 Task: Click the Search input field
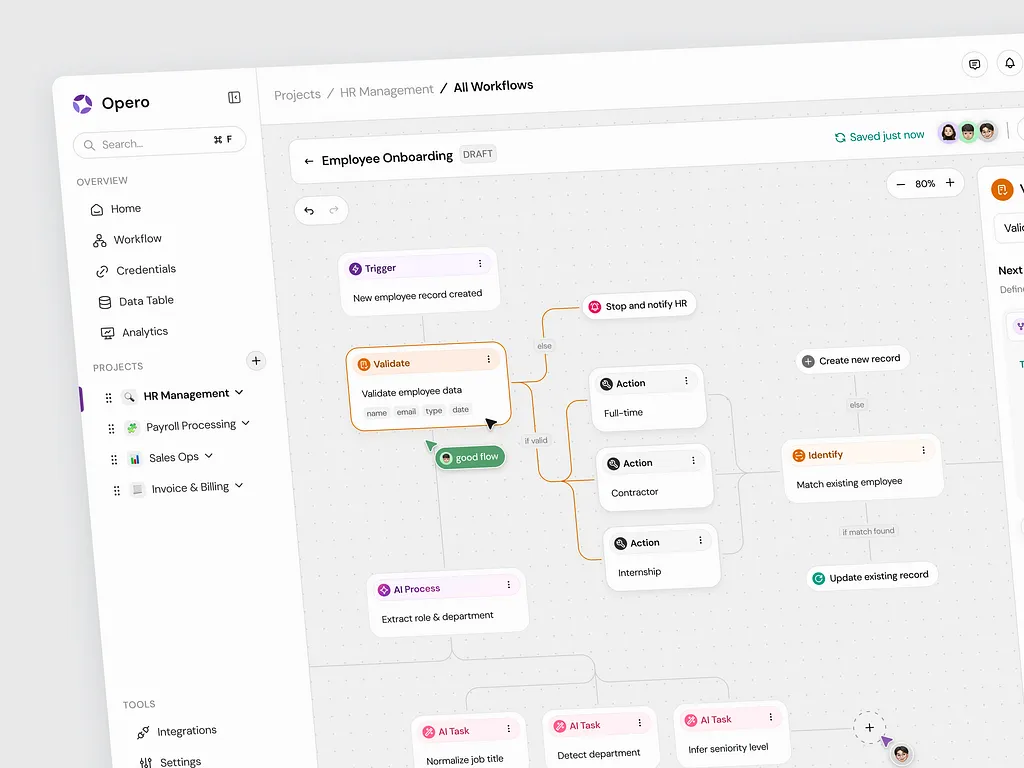(x=159, y=142)
